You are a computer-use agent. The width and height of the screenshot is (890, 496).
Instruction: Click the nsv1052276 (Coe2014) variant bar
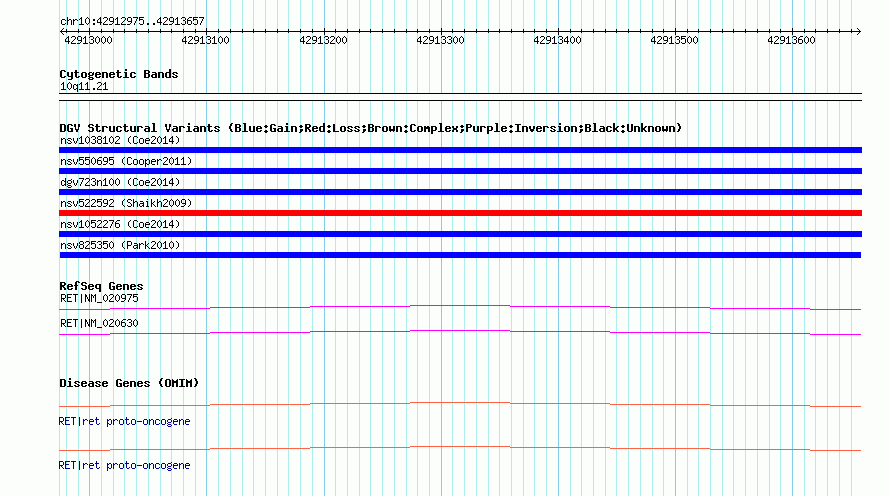click(460, 234)
